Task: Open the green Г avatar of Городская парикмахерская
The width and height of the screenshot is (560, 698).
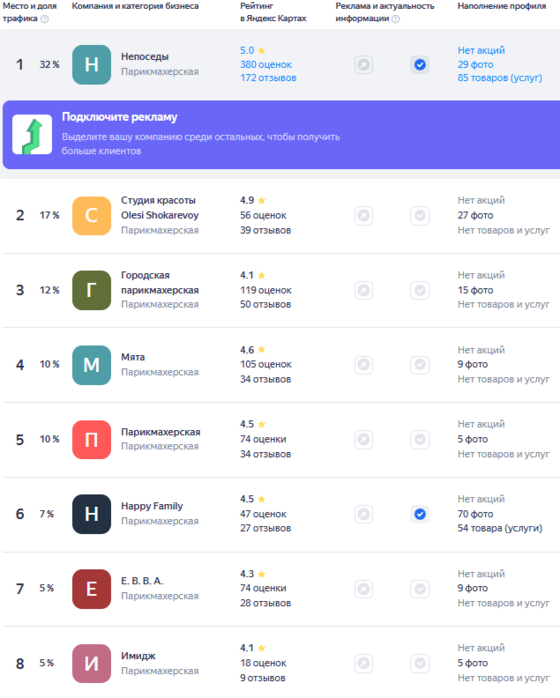Action: point(91,290)
